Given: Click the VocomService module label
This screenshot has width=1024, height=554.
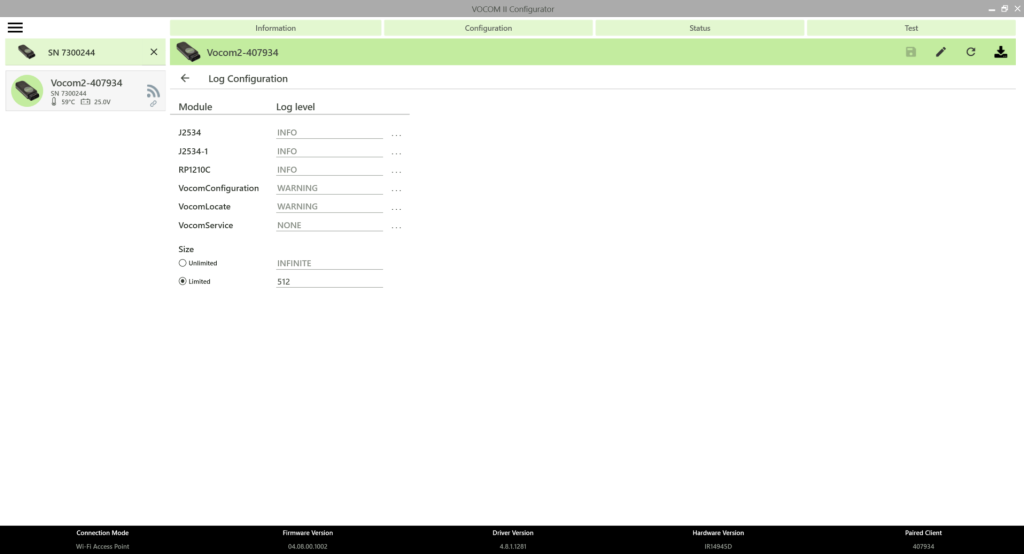Looking at the screenshot, I should pos(206,225).
